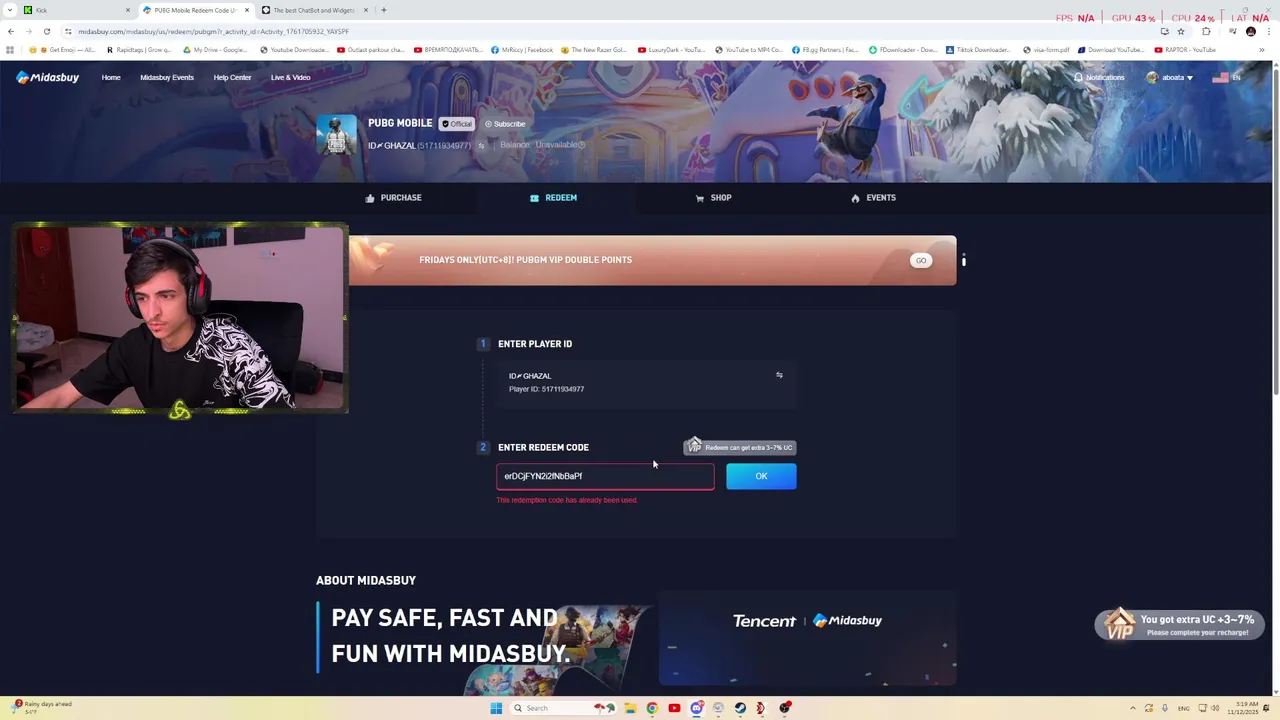Click the redeem code input field
1280x720 pixels.
click(x=605, y=476)
